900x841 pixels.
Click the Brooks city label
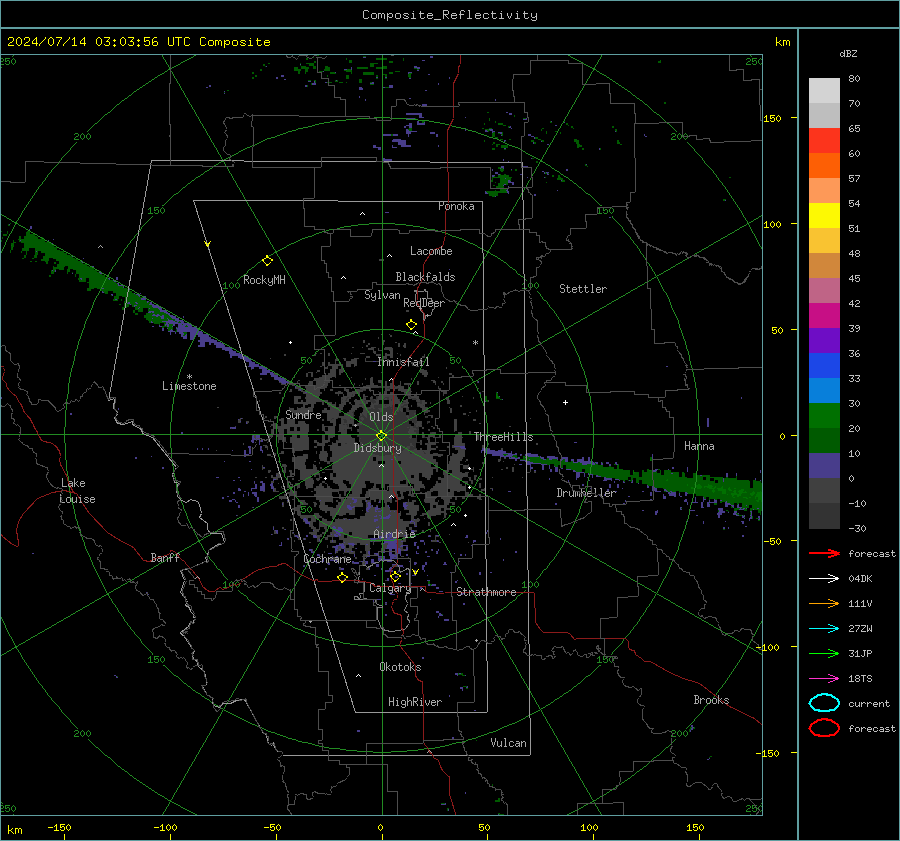click(711, 700)
